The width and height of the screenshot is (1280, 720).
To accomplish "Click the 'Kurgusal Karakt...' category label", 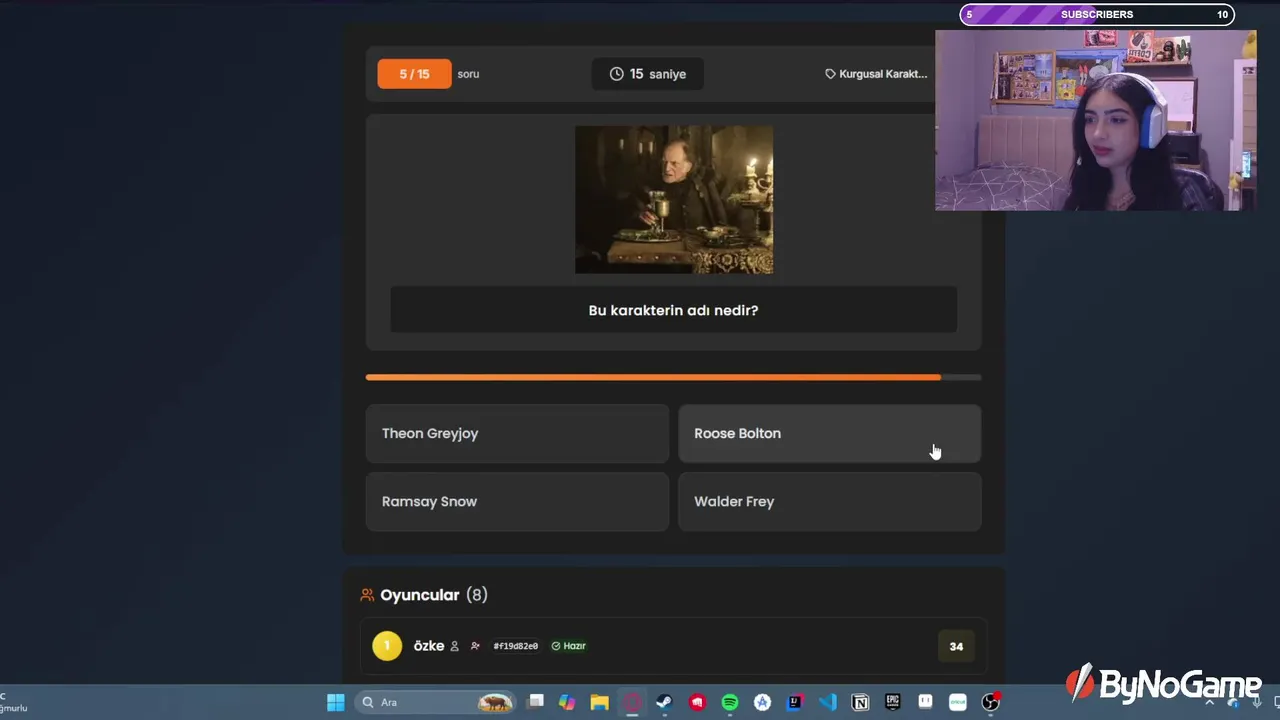I will [883, 74].
